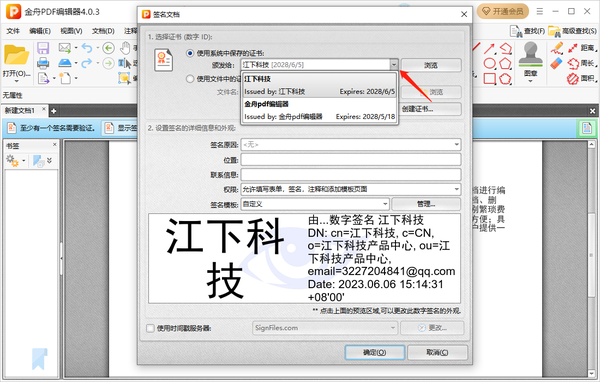Click the 联系信息 contact input field
The height and width of the screenshot is (382, 600).
coord(351,175)
